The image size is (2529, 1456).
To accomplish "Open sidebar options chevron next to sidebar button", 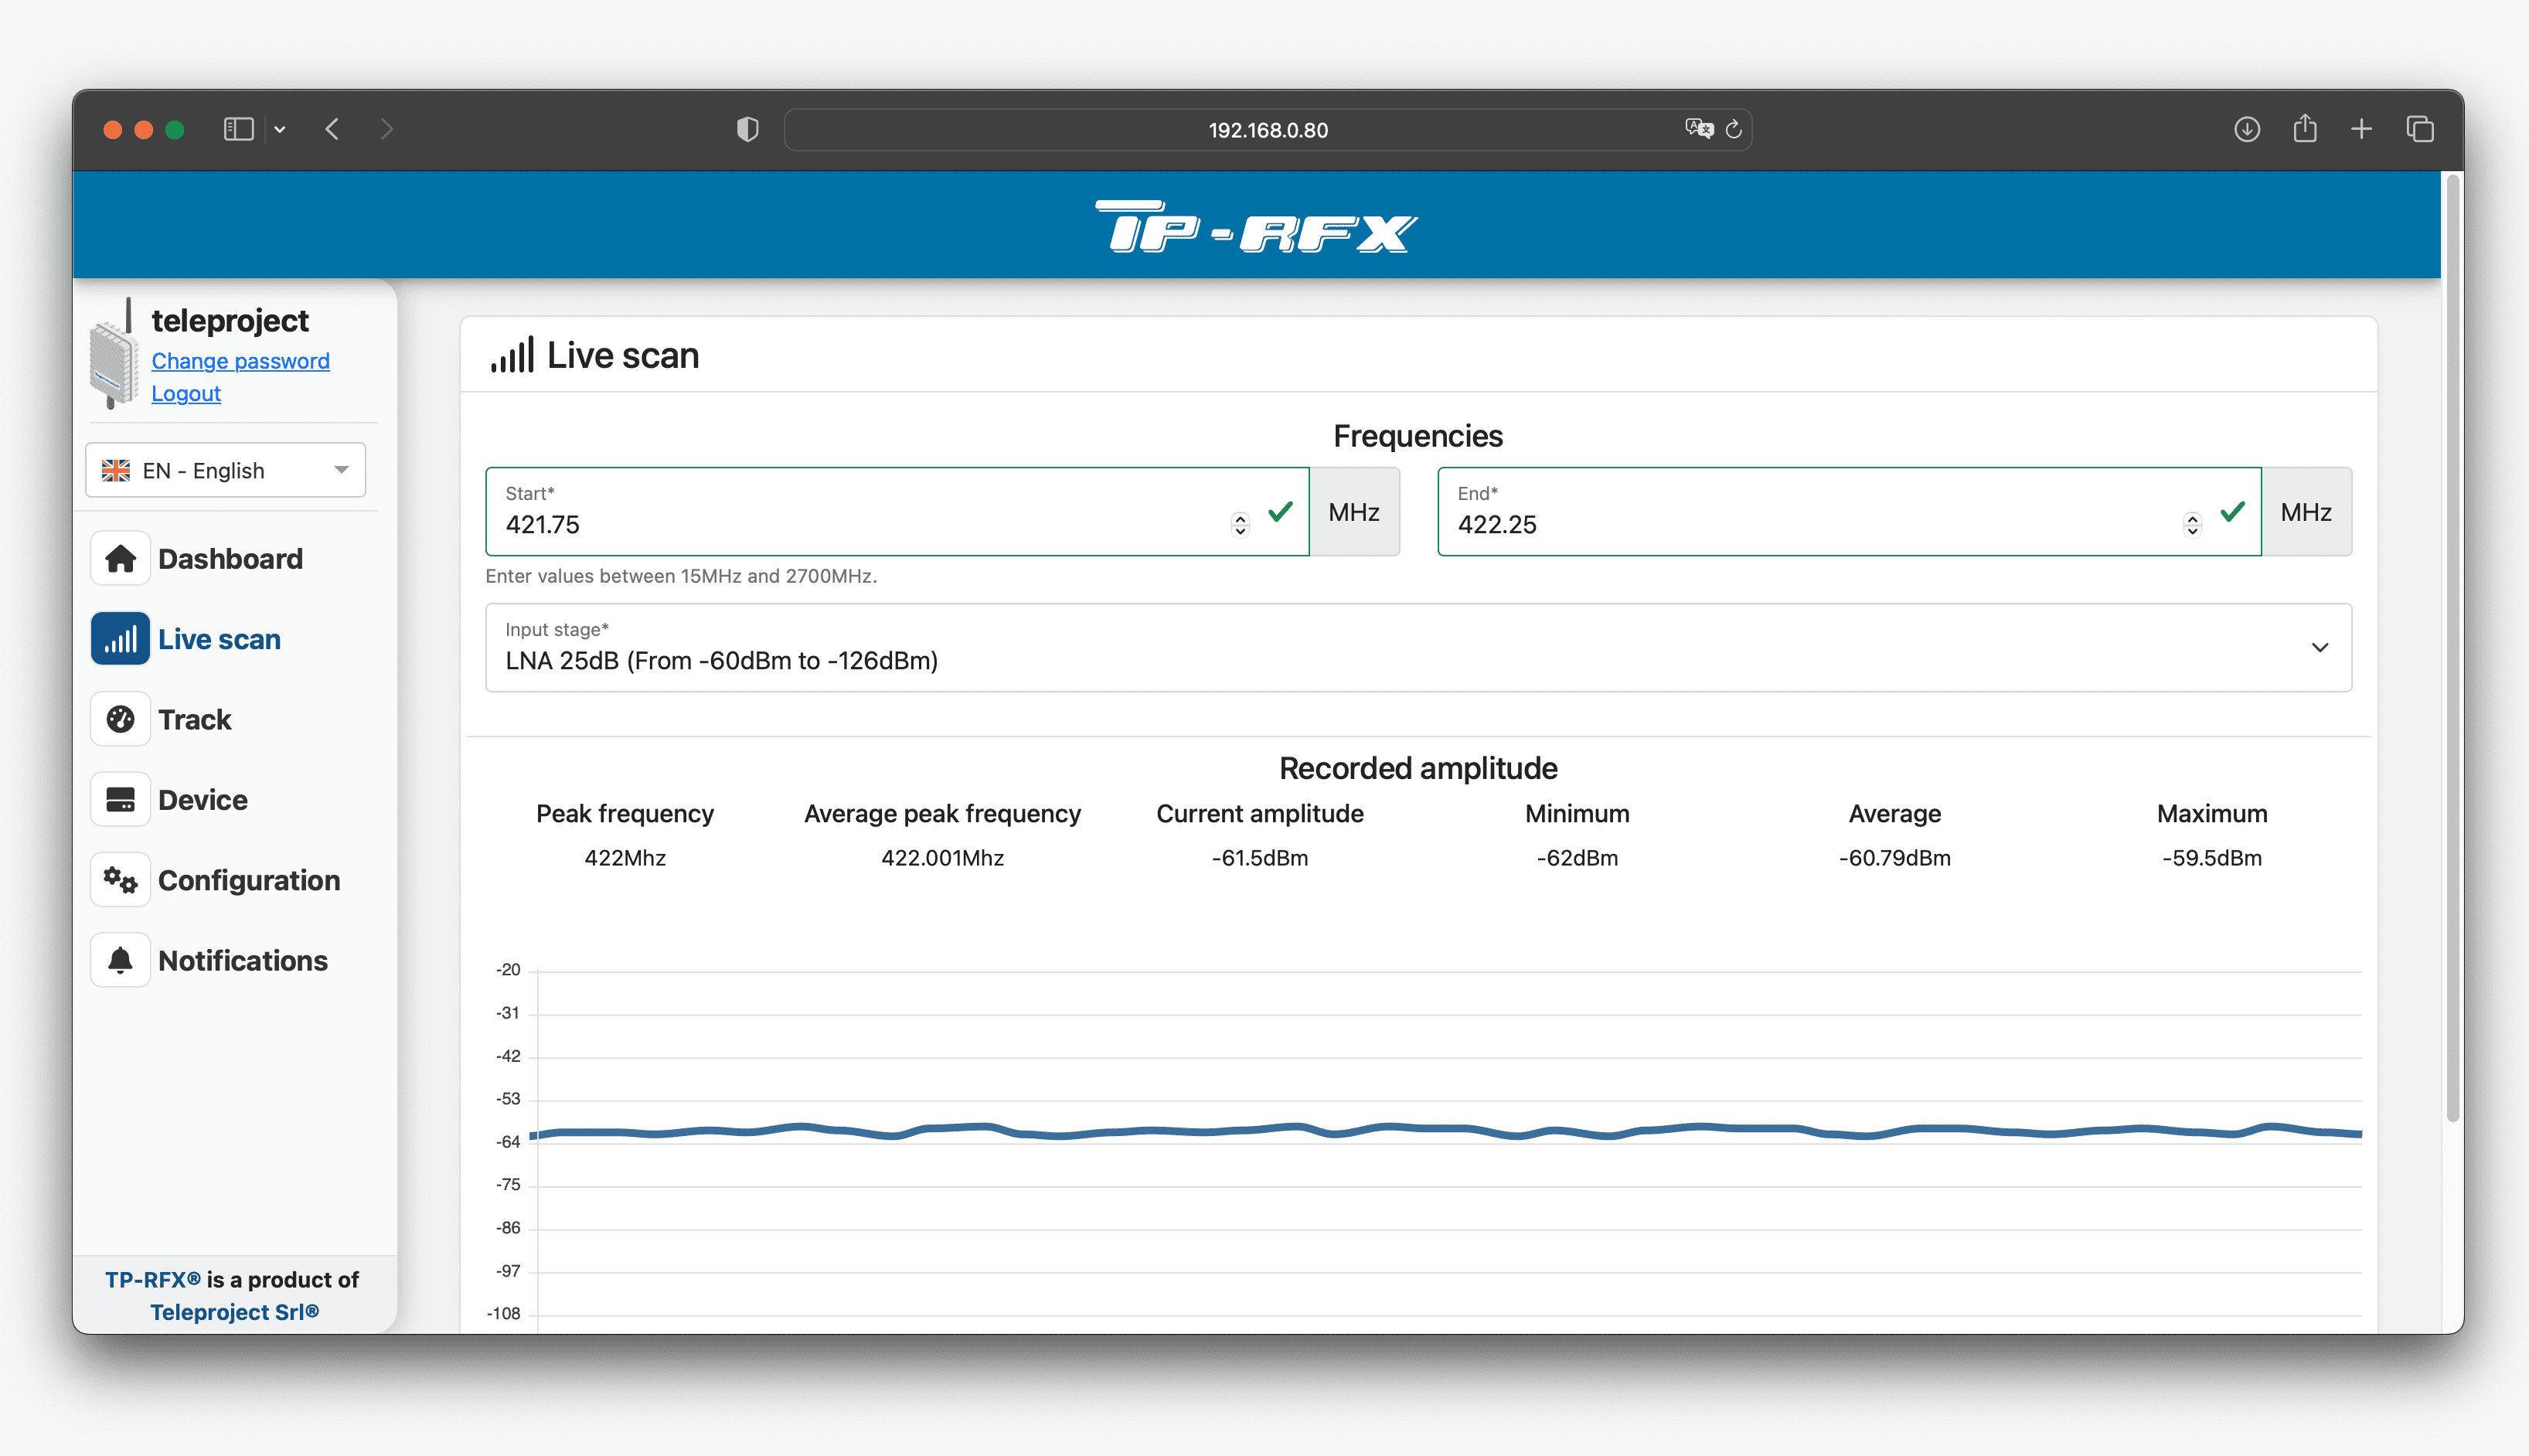I will pyautogui.click(x=280, y=129).
